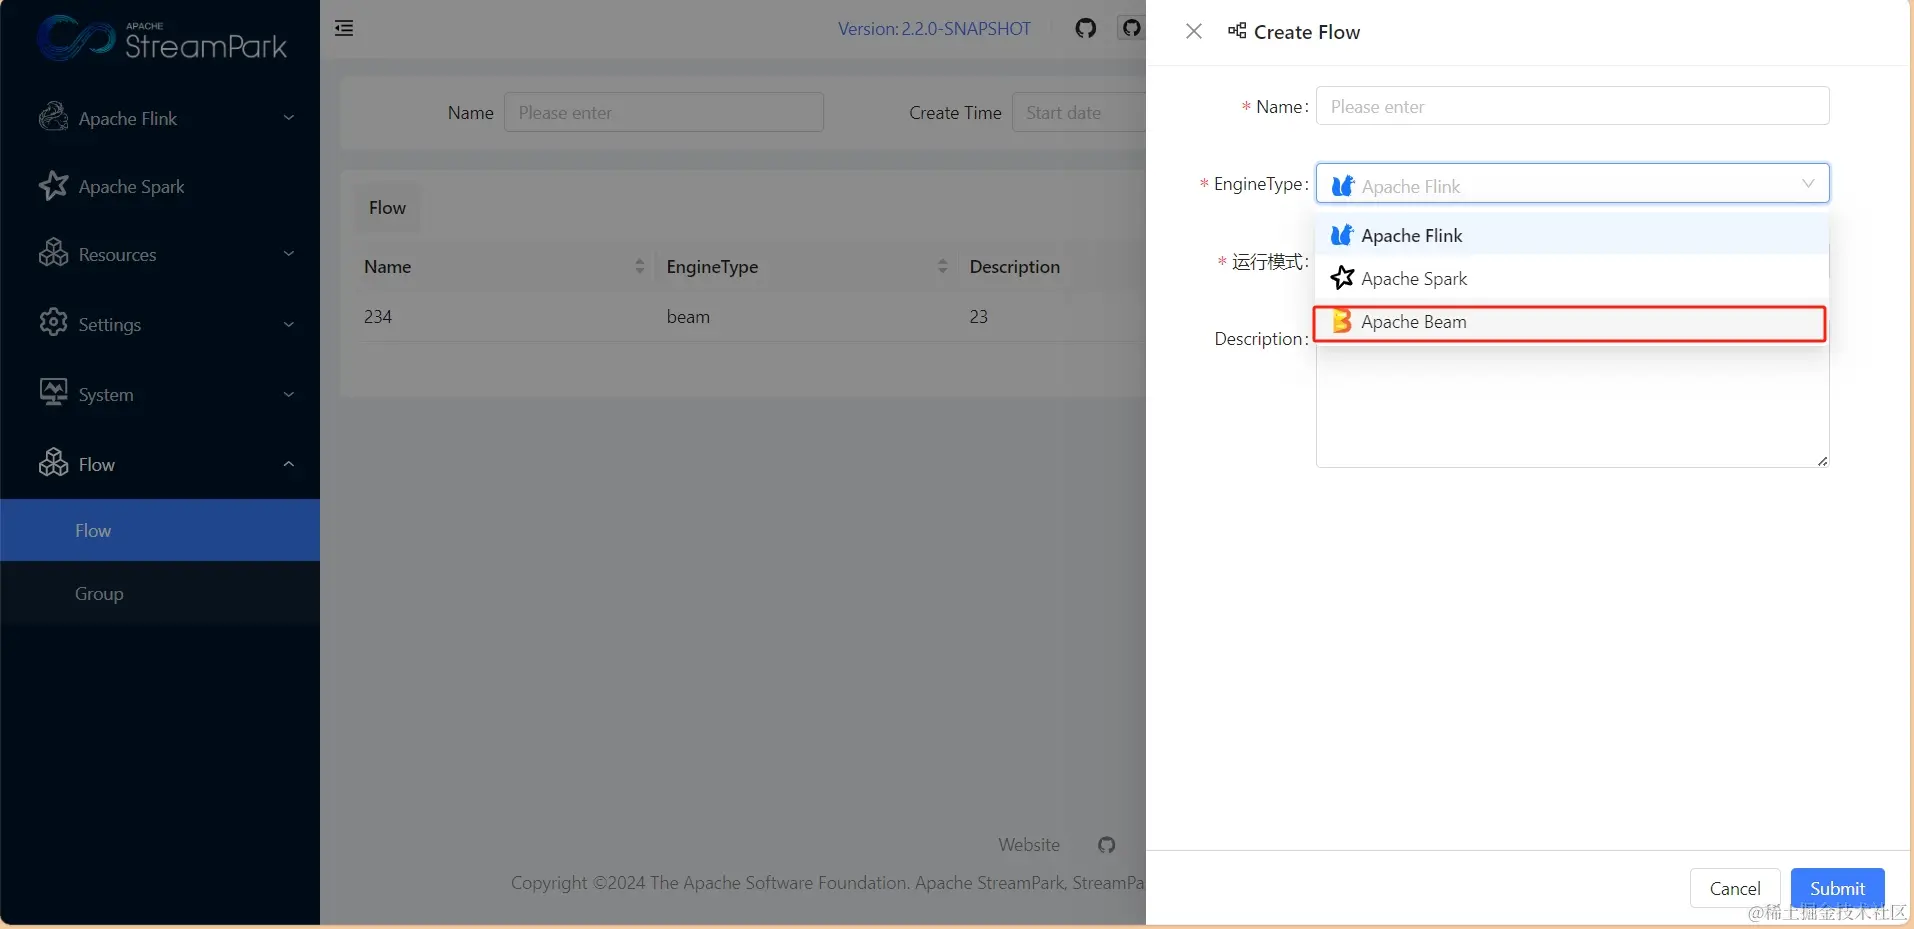Click the Flow cubes icon in sidebar
Image resolution: width=1914 pixels, height=929 pixels.
click(53, 463)
